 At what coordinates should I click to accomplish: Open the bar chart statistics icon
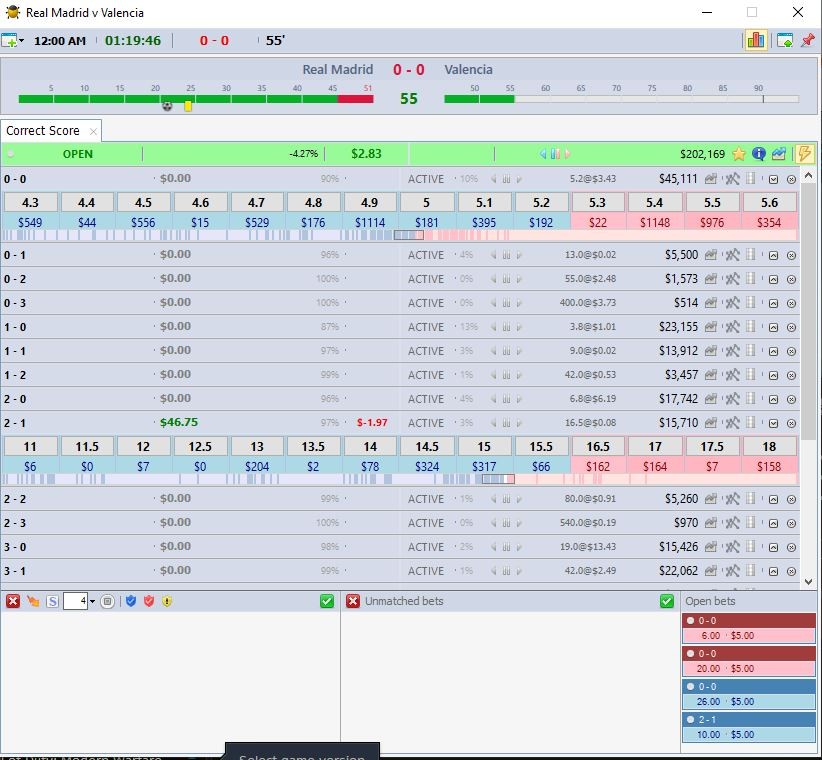[755, 40]
